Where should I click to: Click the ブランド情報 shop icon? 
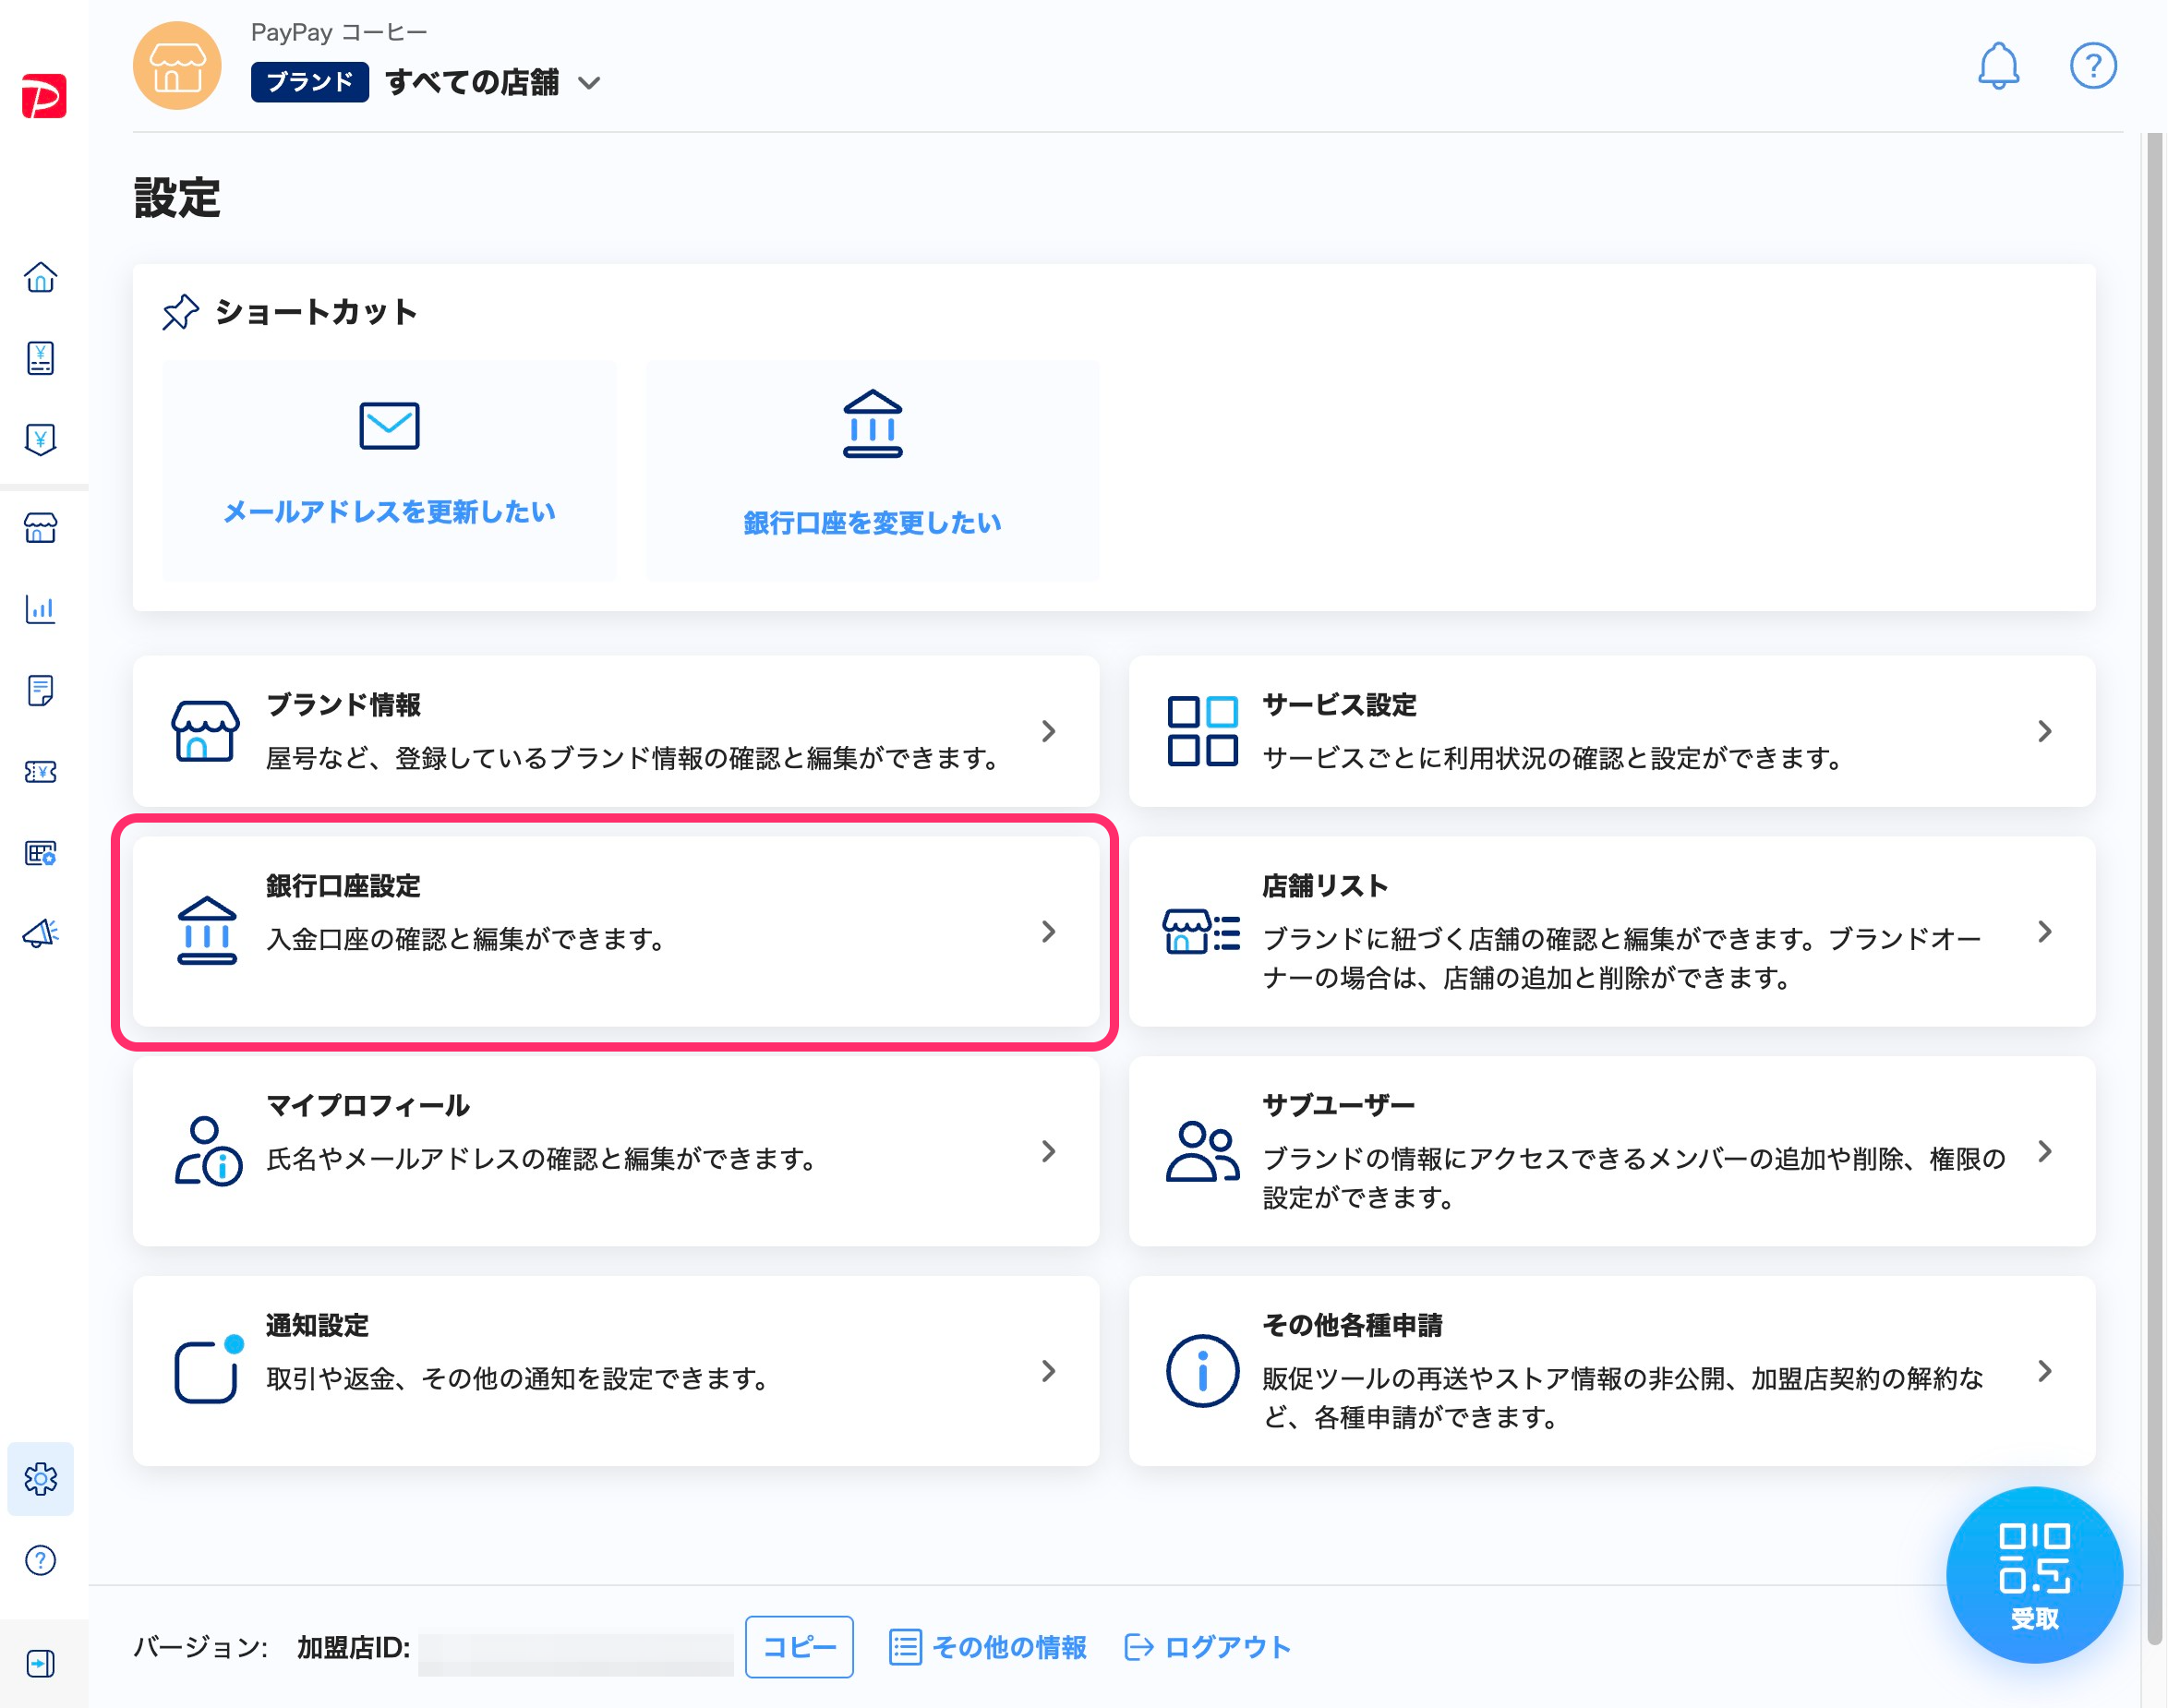point(205,731)
